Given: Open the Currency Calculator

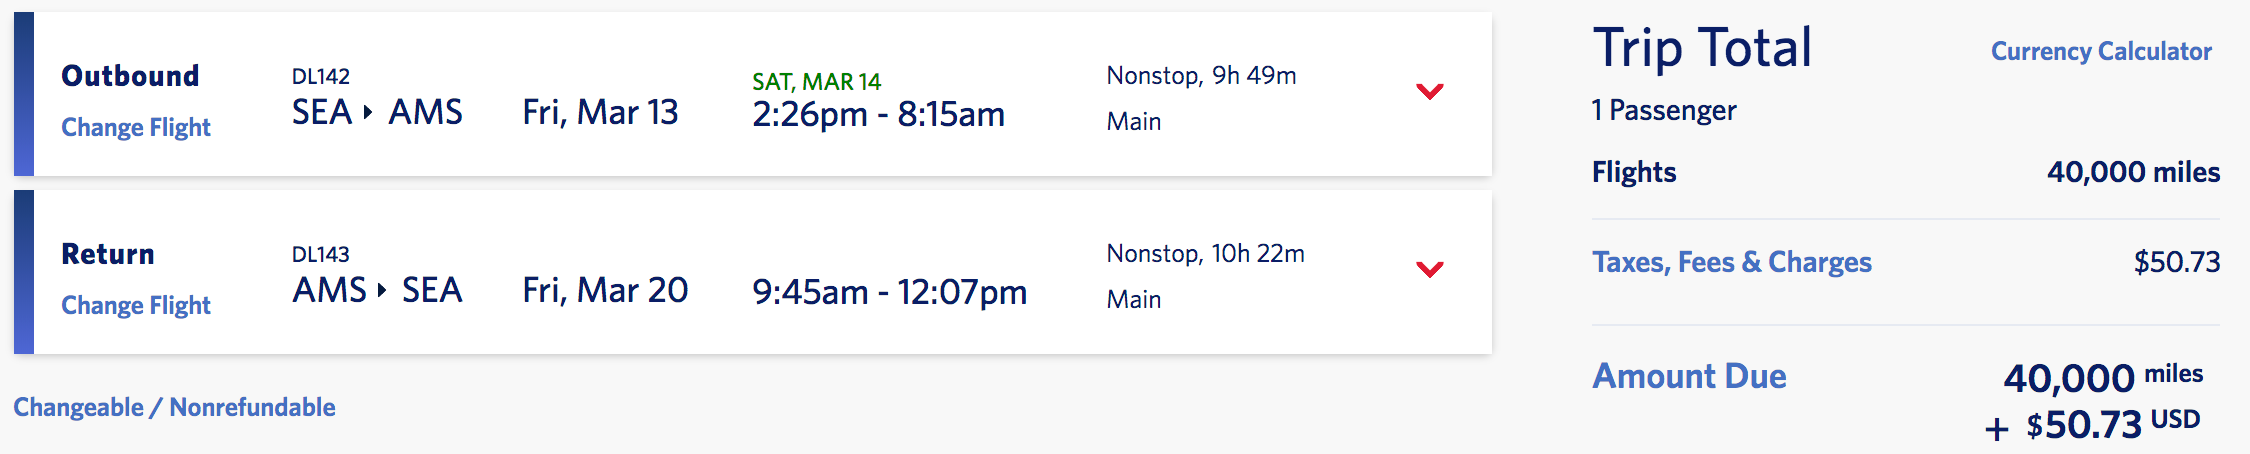Looking at the screenshot, I should [x=2101, y=51].
